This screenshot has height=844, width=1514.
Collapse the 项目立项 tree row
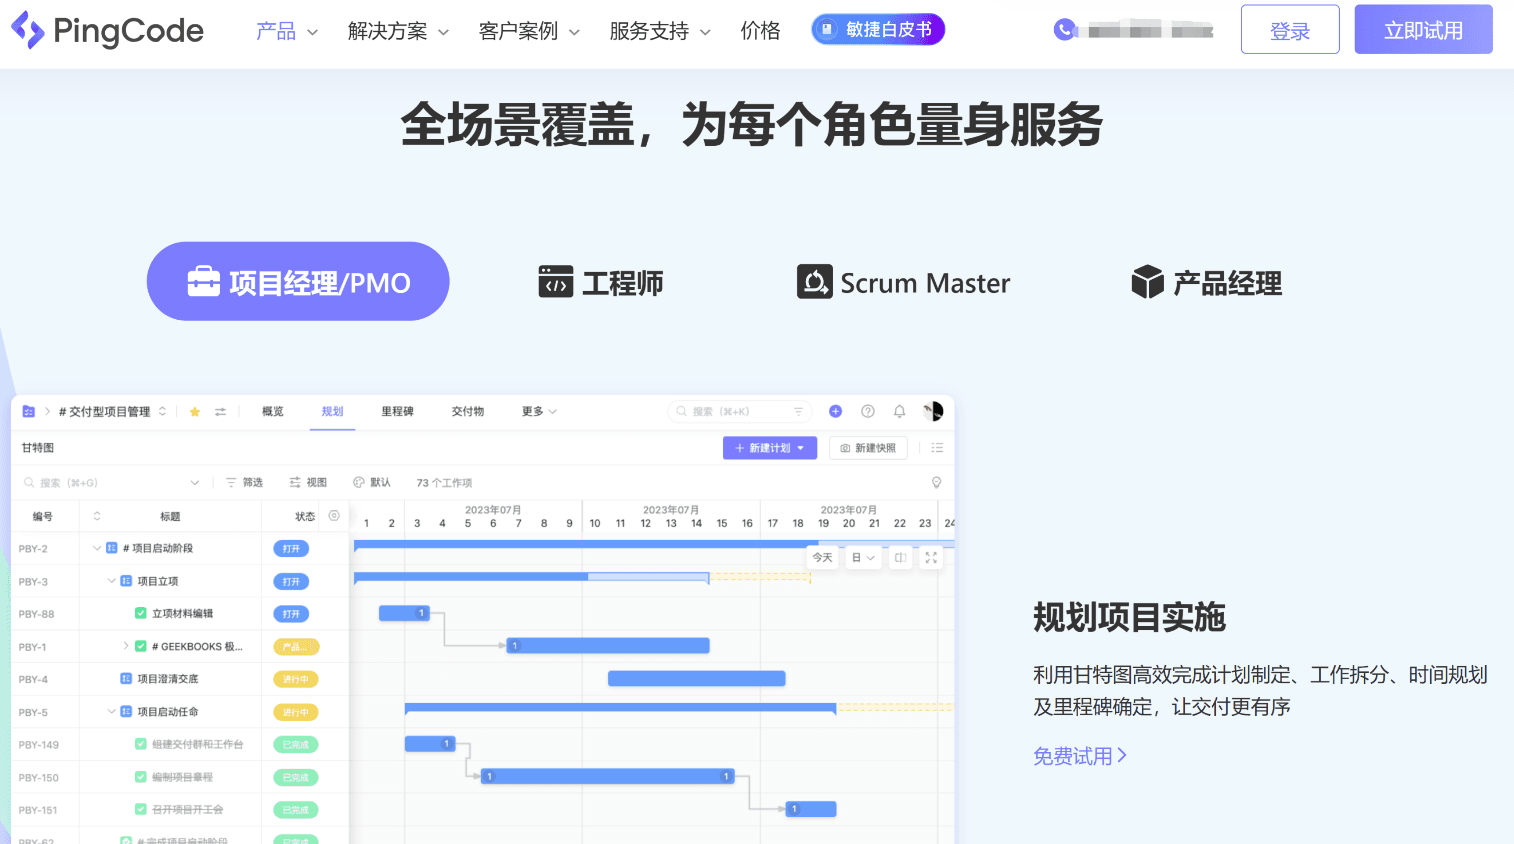pos(111,581)
